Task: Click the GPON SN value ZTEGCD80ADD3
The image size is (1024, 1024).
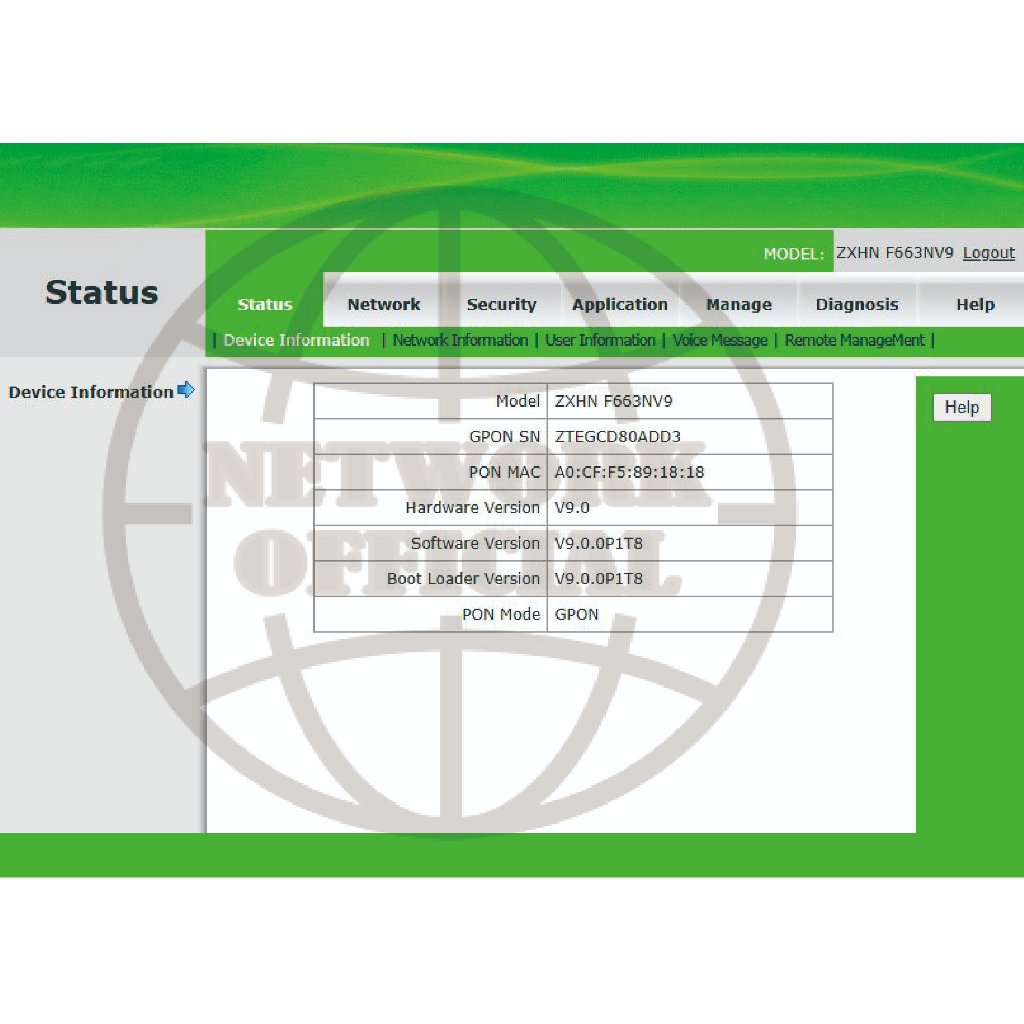Action: pyautogui.click(x=618, y=437)
